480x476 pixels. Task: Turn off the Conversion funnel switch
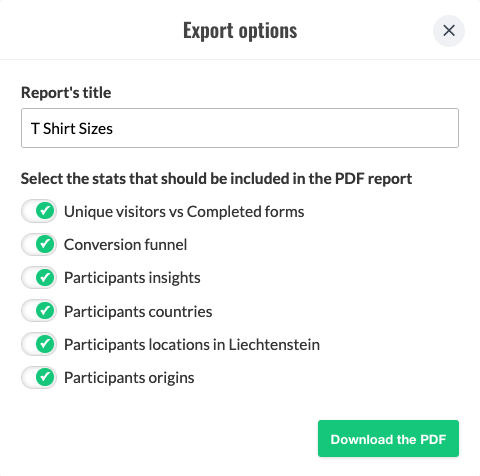[x=39, y=244]
